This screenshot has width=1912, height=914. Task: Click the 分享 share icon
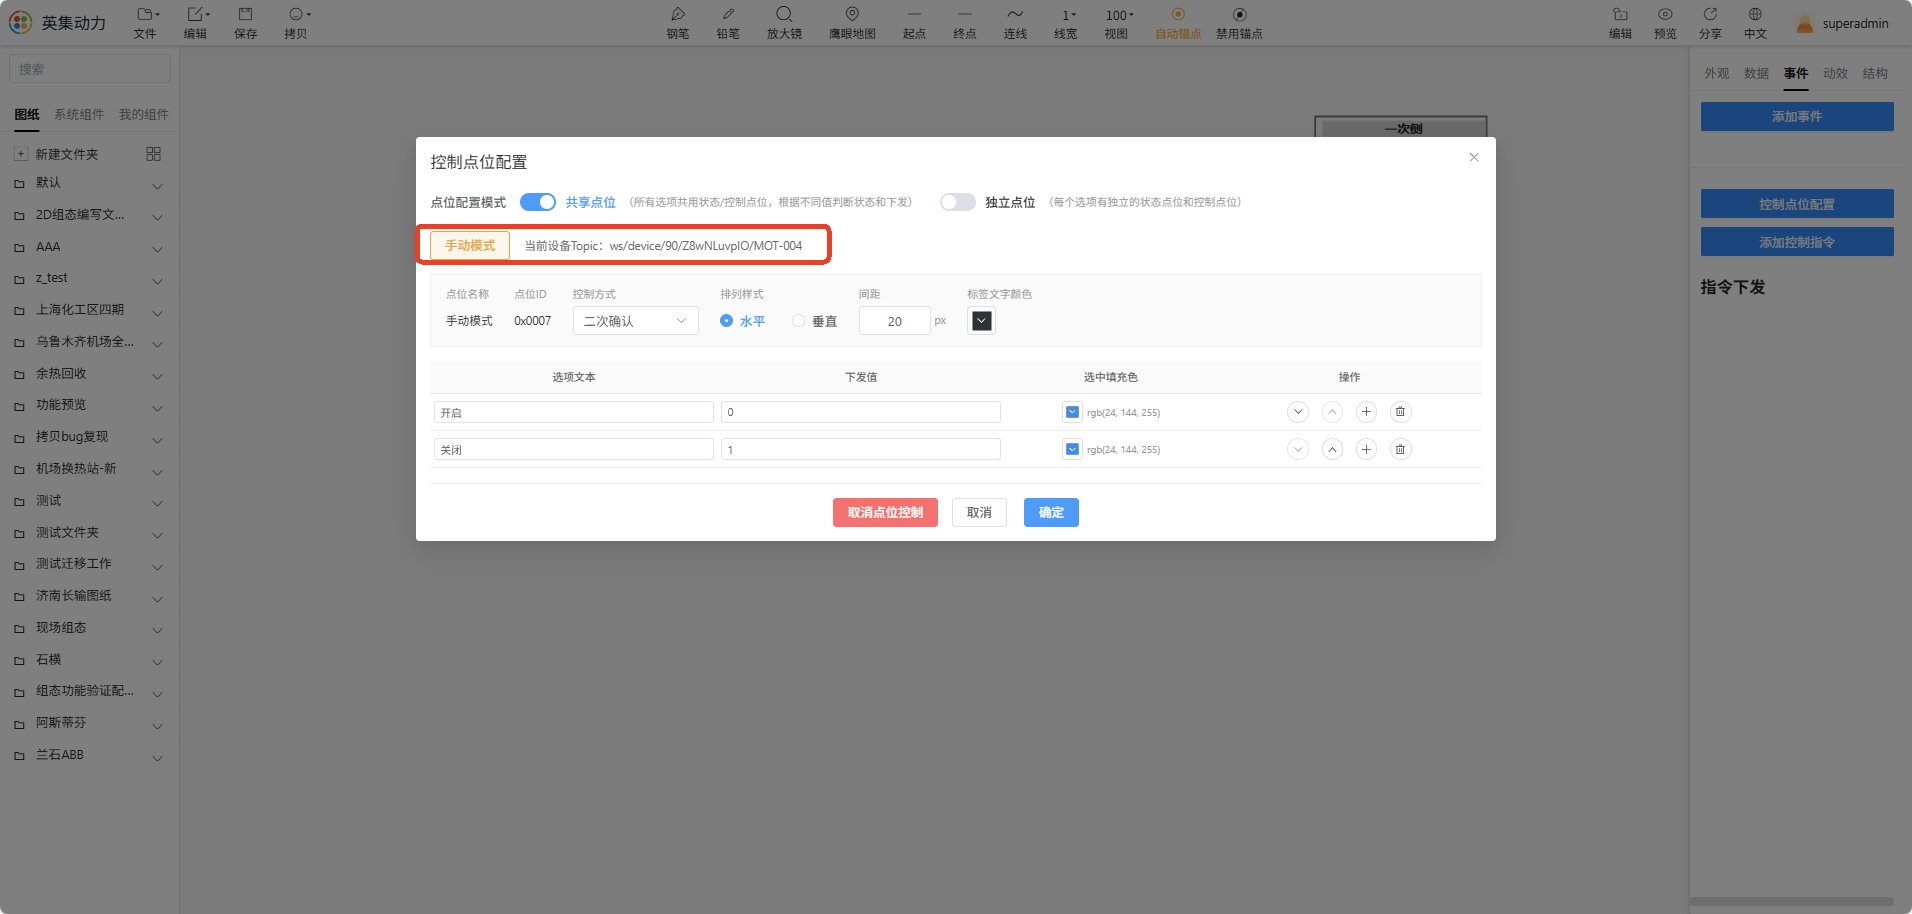click(x=1710, y=23)
